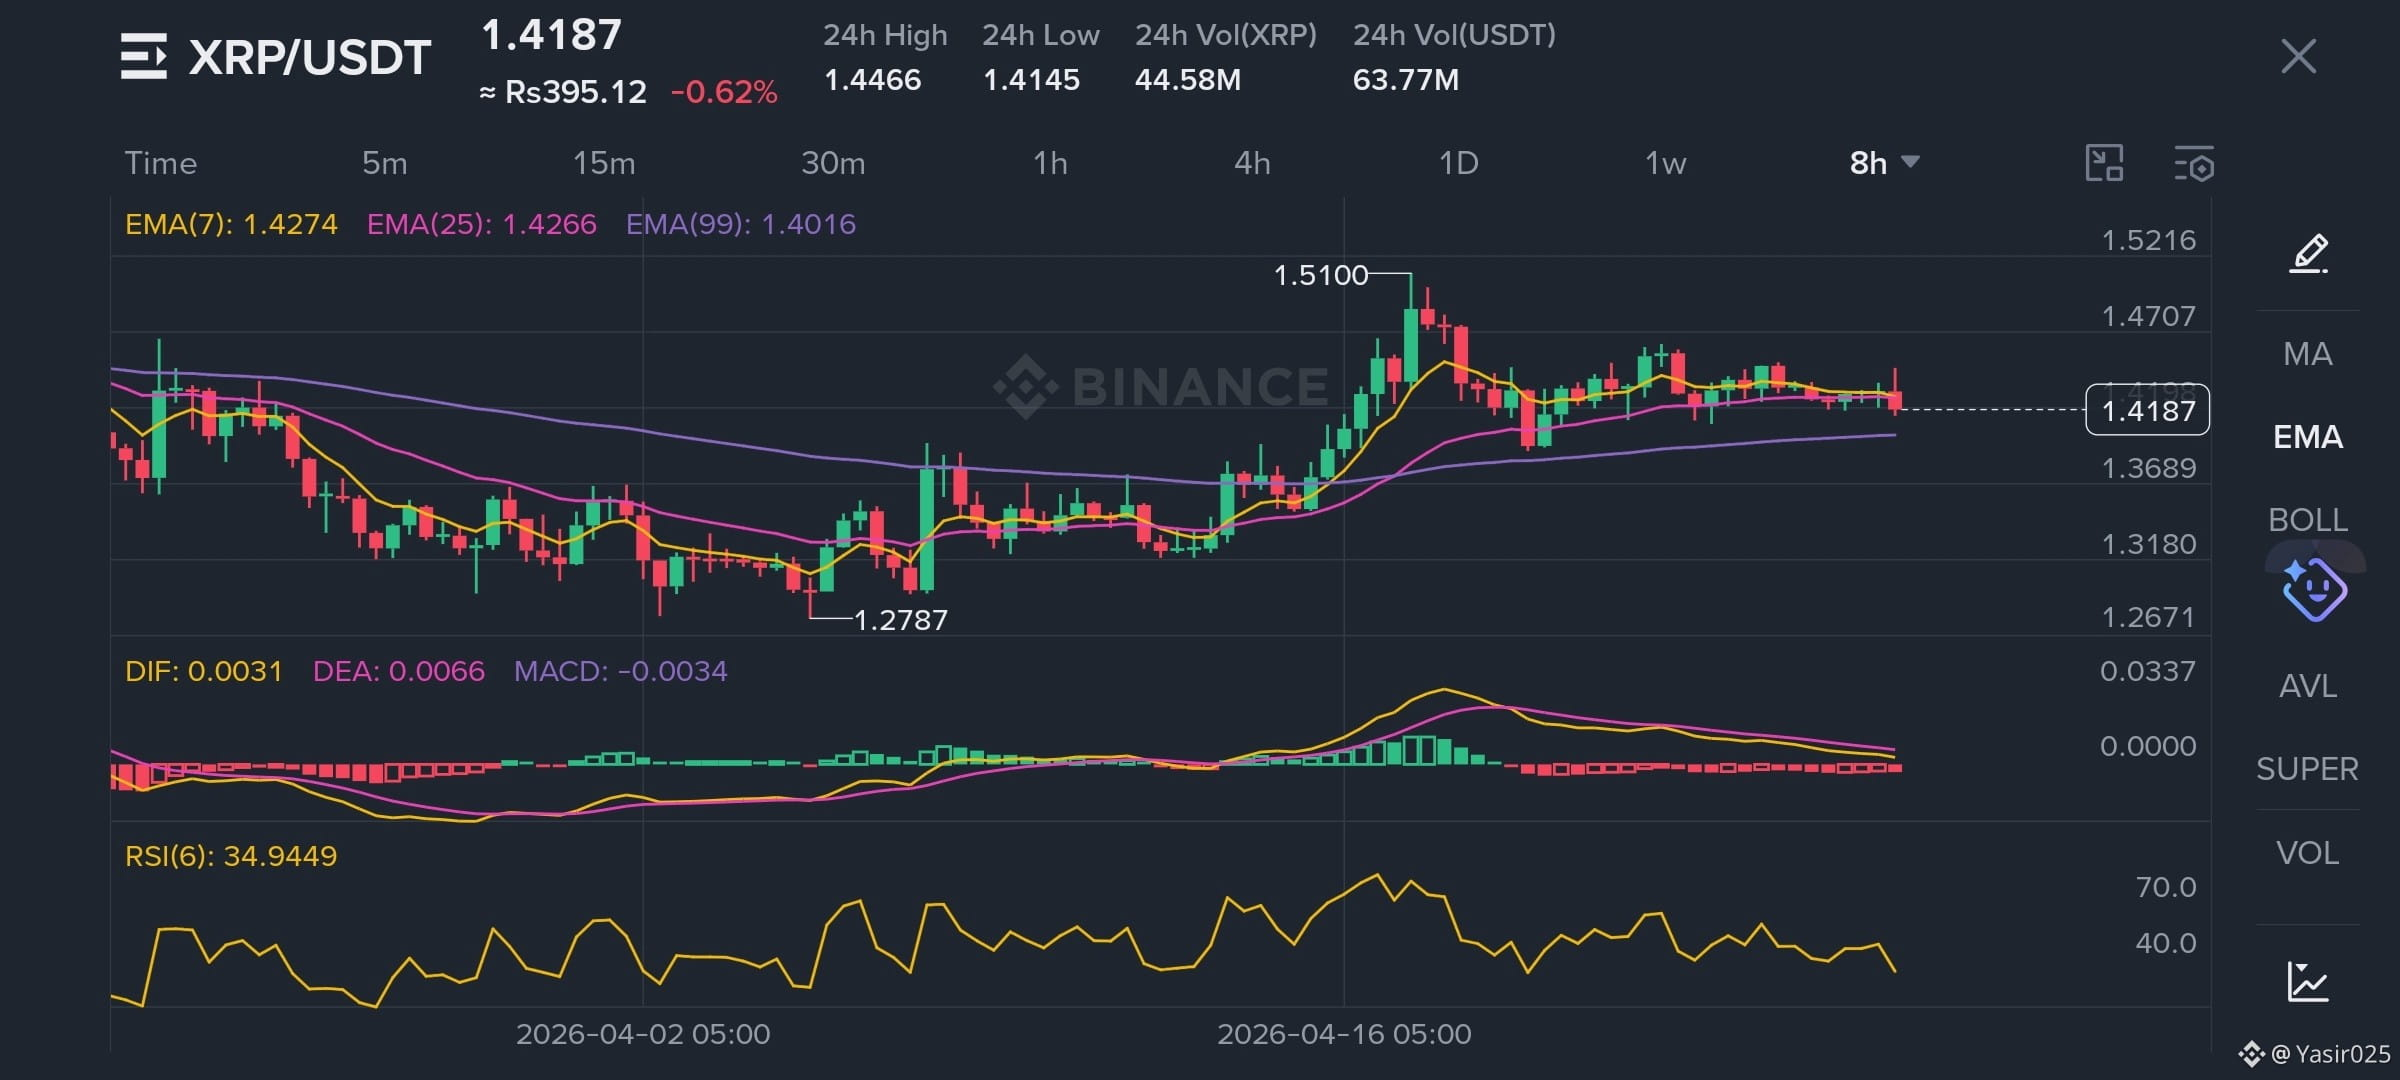Open chart display settings icon

(x=2194, y=163)
